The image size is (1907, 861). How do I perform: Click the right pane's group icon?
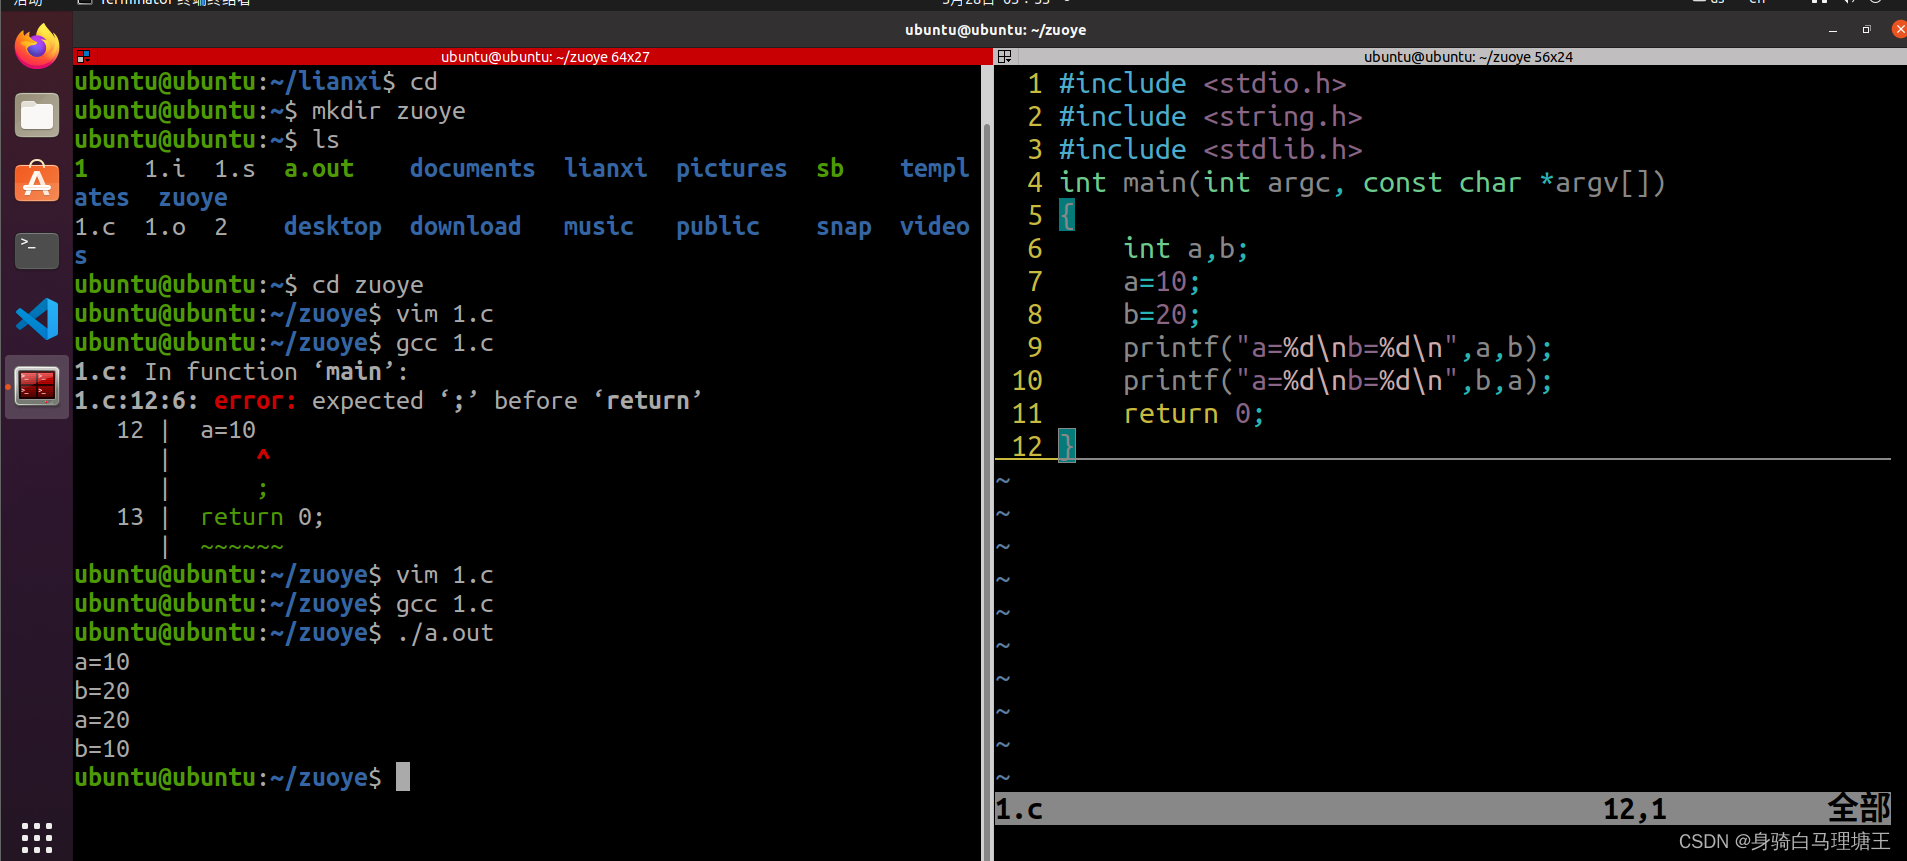click(1005, 57)
